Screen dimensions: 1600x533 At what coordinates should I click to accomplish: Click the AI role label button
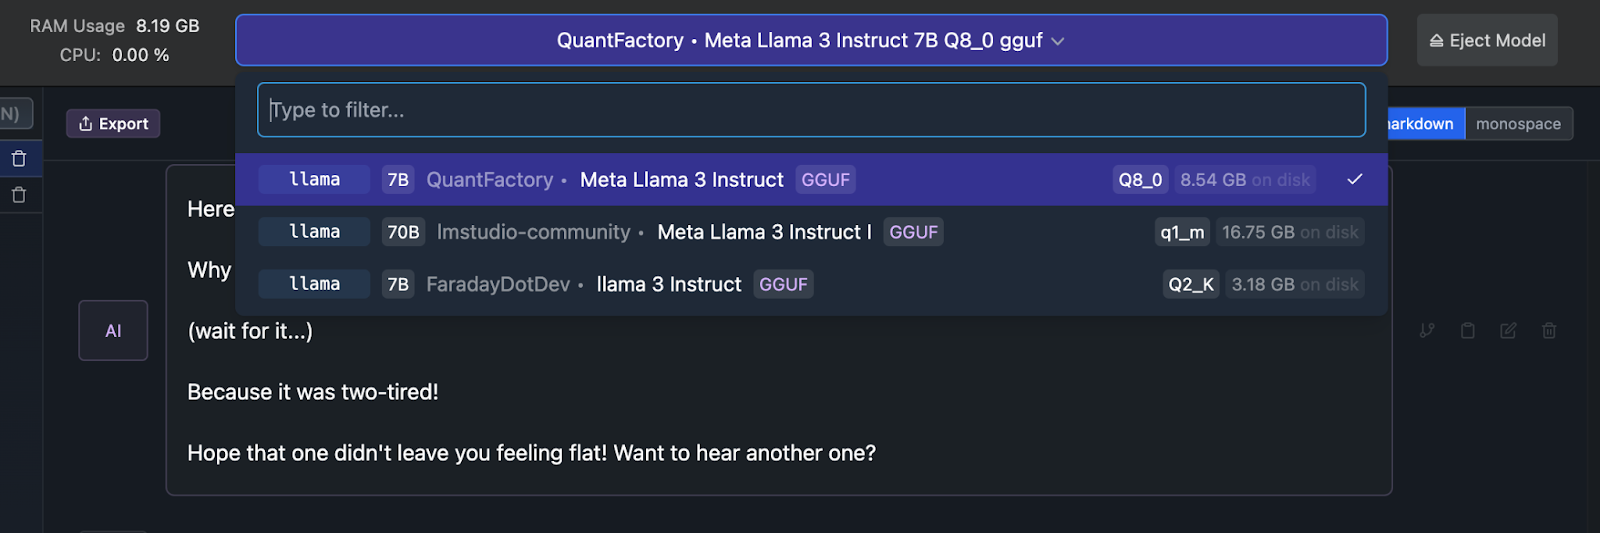coord(113,330)
